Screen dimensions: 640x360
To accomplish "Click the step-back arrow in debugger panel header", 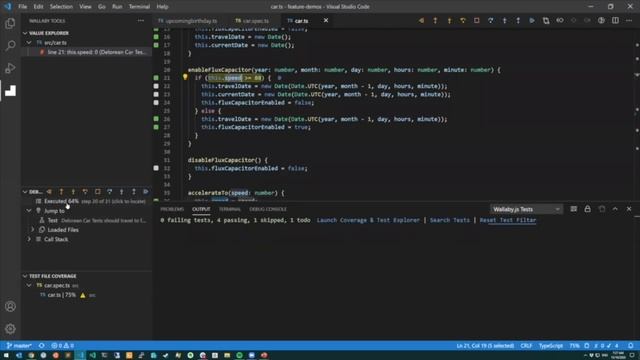I will (49, 191).
